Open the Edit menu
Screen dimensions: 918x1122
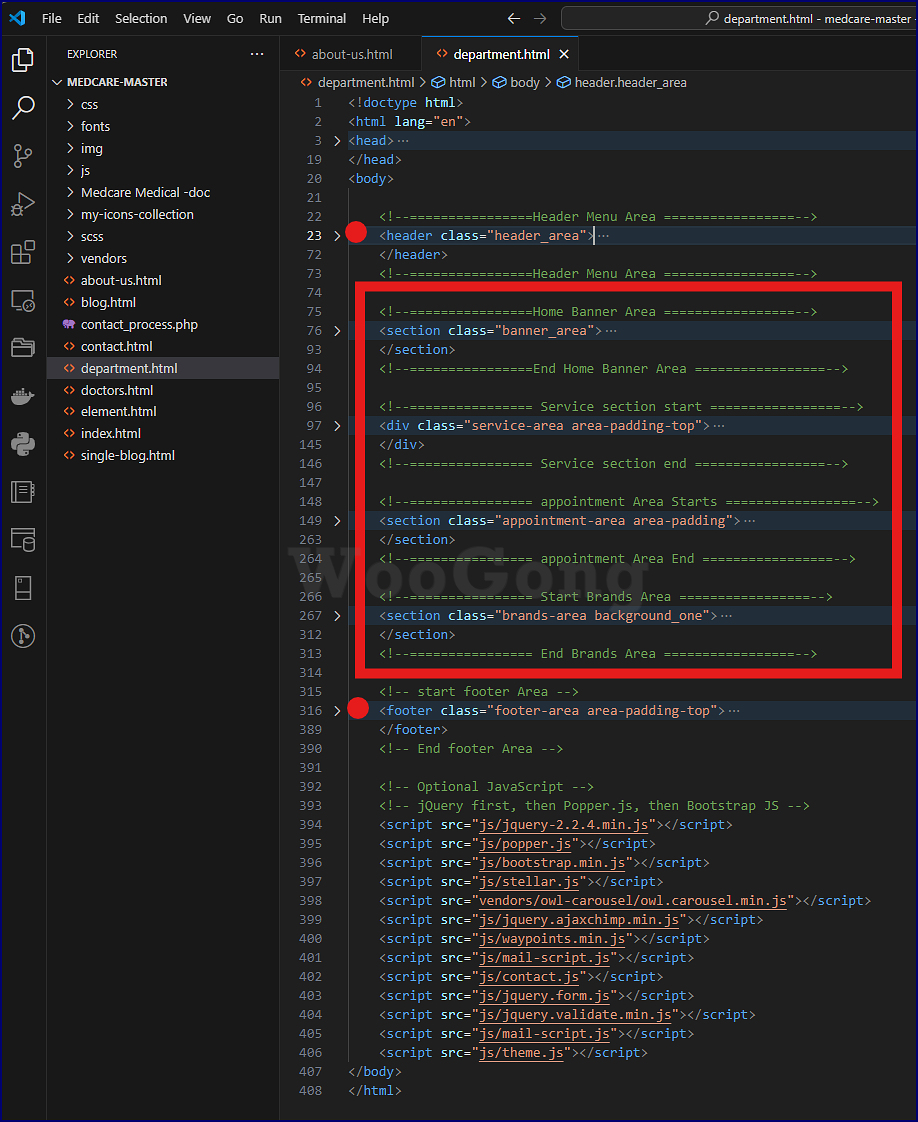point(88,19)
